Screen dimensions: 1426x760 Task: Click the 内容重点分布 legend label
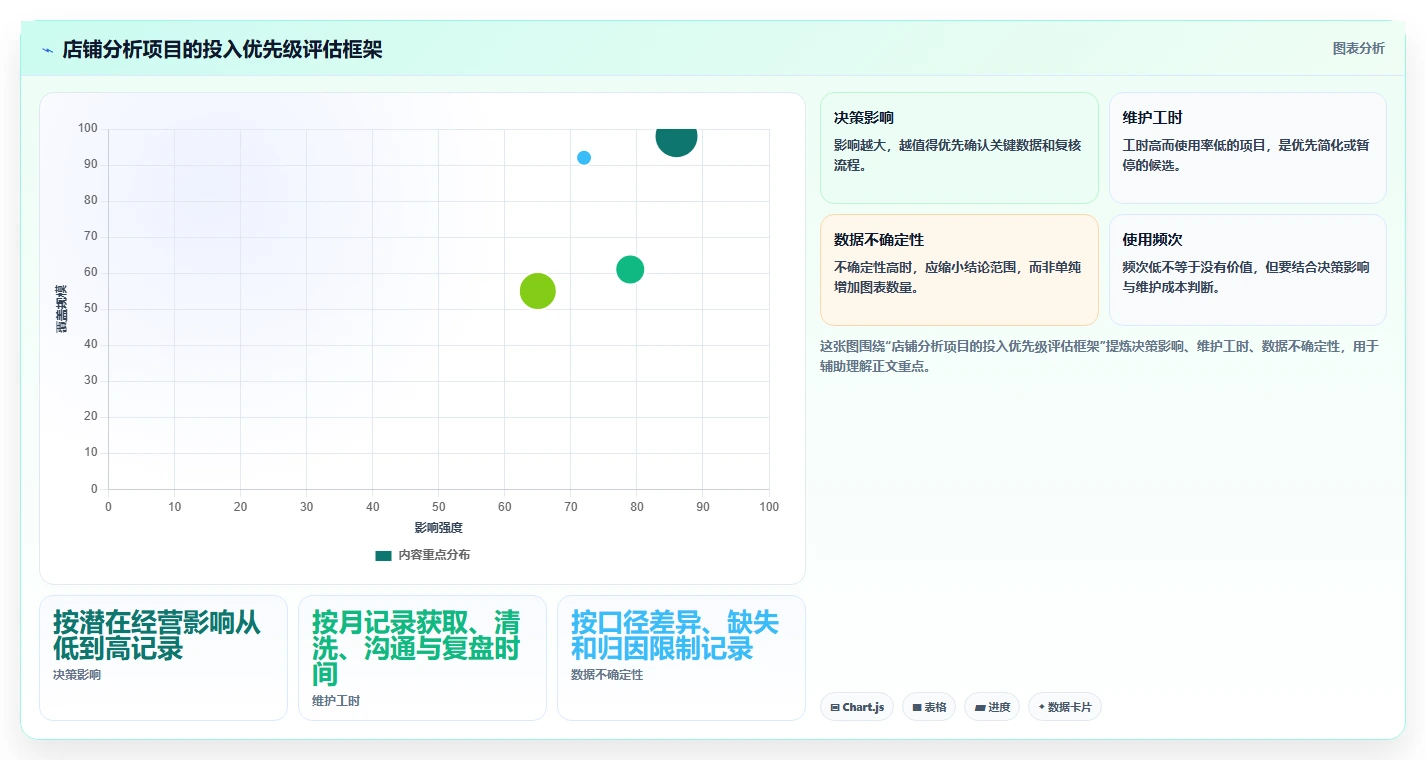coord(434,555)
